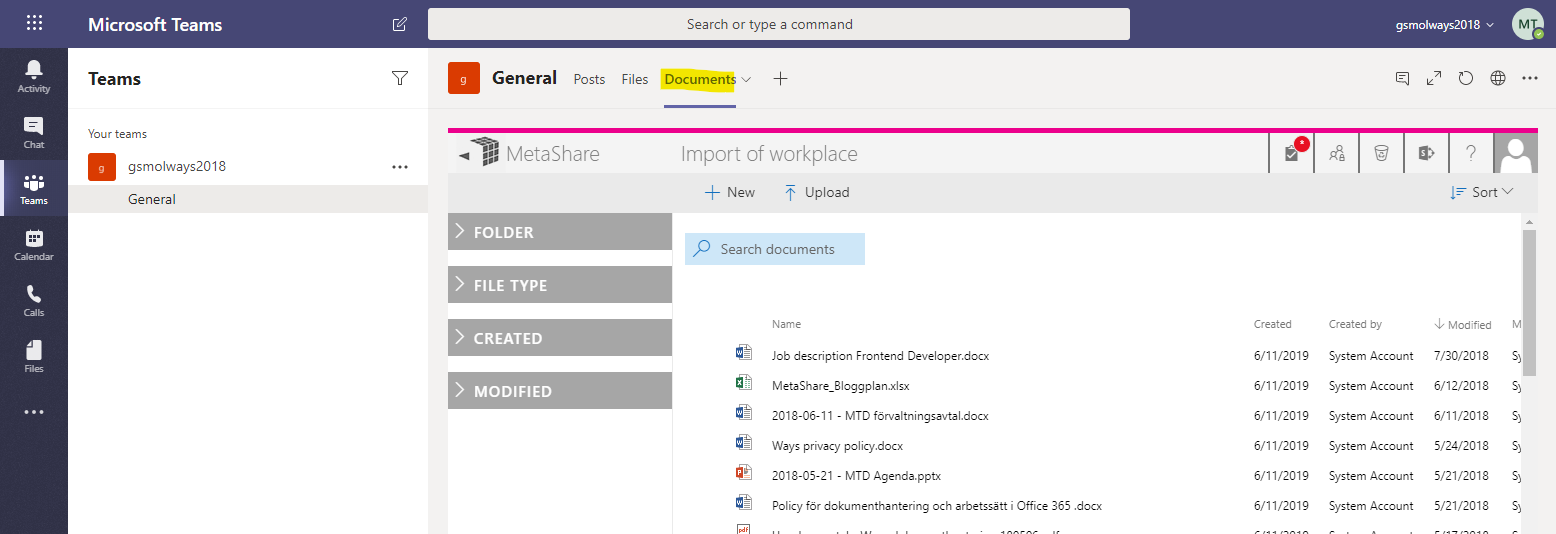Reload the Documents tab
1556x534 pixels.
pos(1466,78)
